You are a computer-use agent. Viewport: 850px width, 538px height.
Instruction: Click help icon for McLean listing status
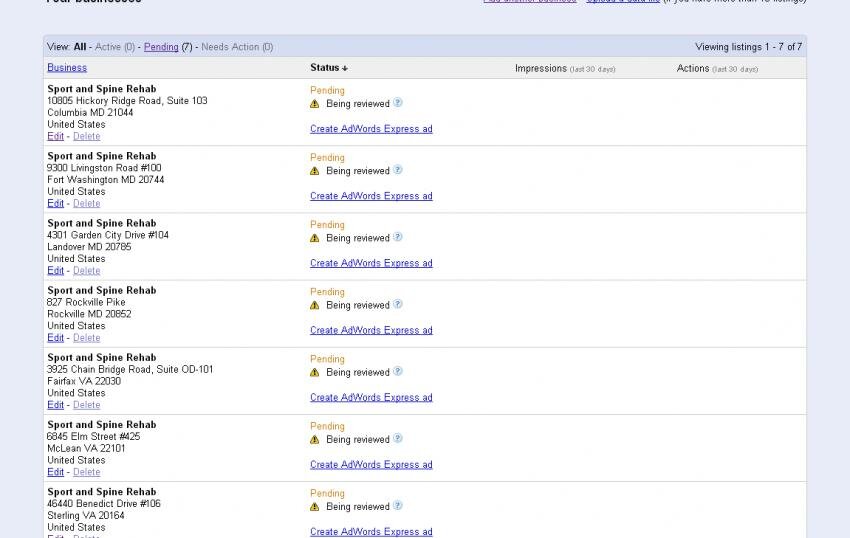pos(397,439)
